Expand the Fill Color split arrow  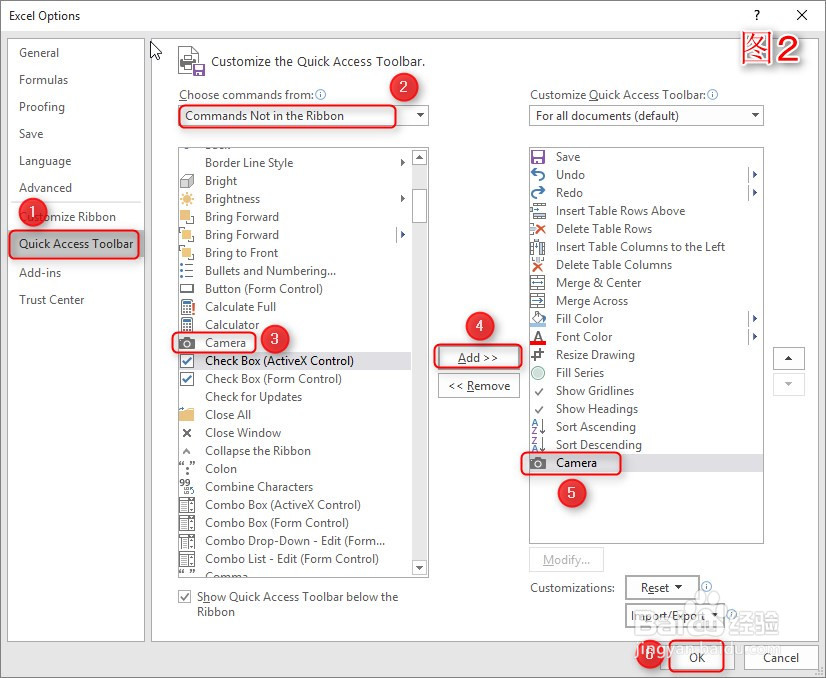(755, 319)
